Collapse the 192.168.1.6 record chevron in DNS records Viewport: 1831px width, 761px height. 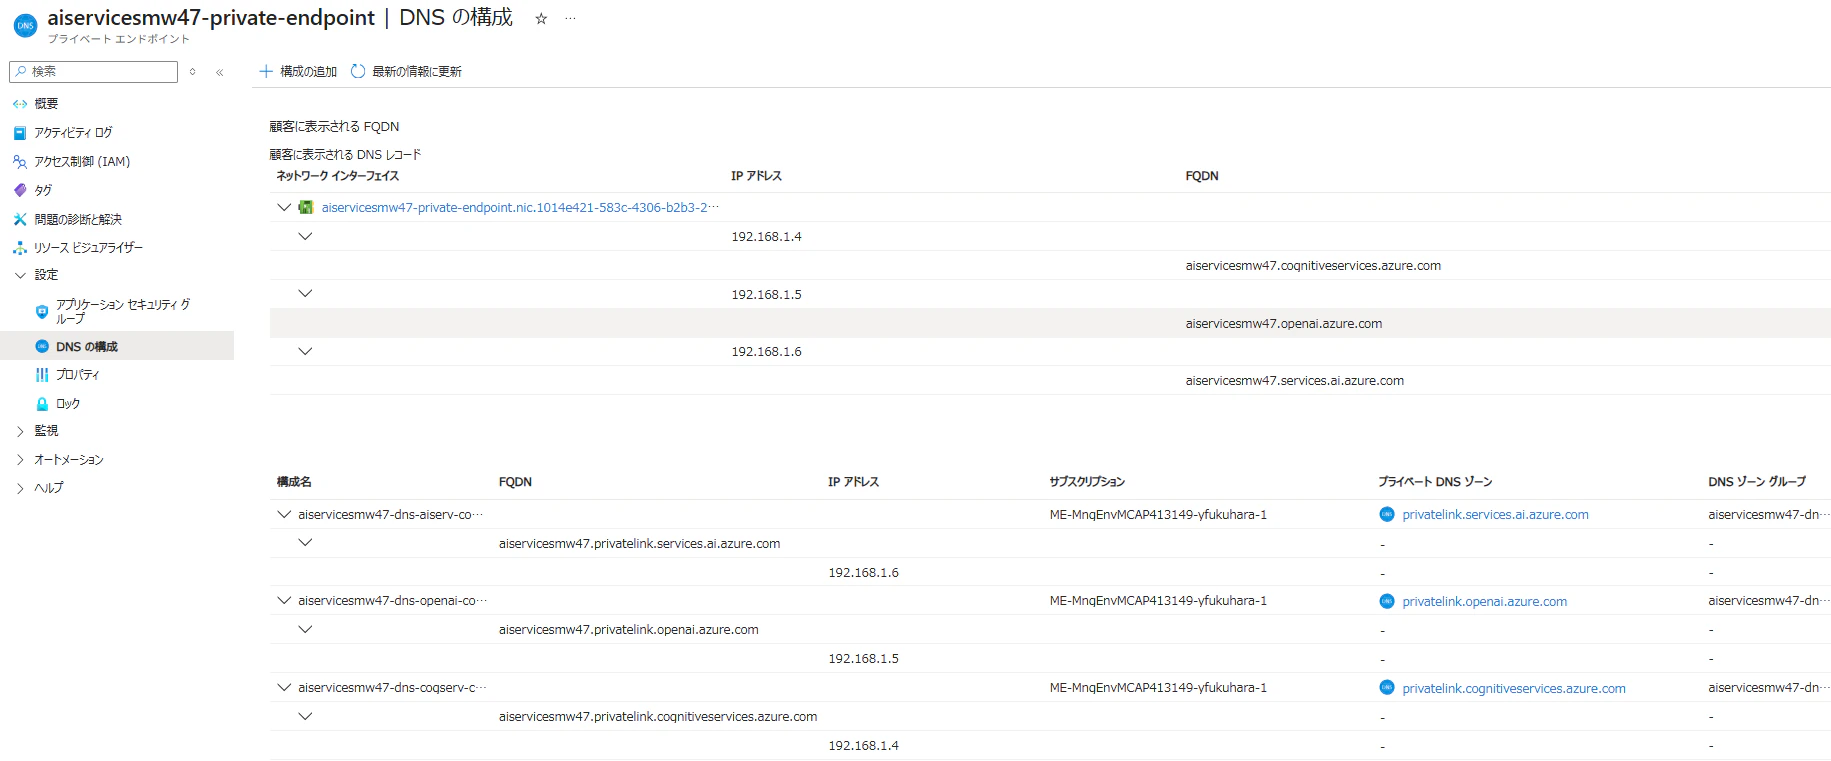306,351
